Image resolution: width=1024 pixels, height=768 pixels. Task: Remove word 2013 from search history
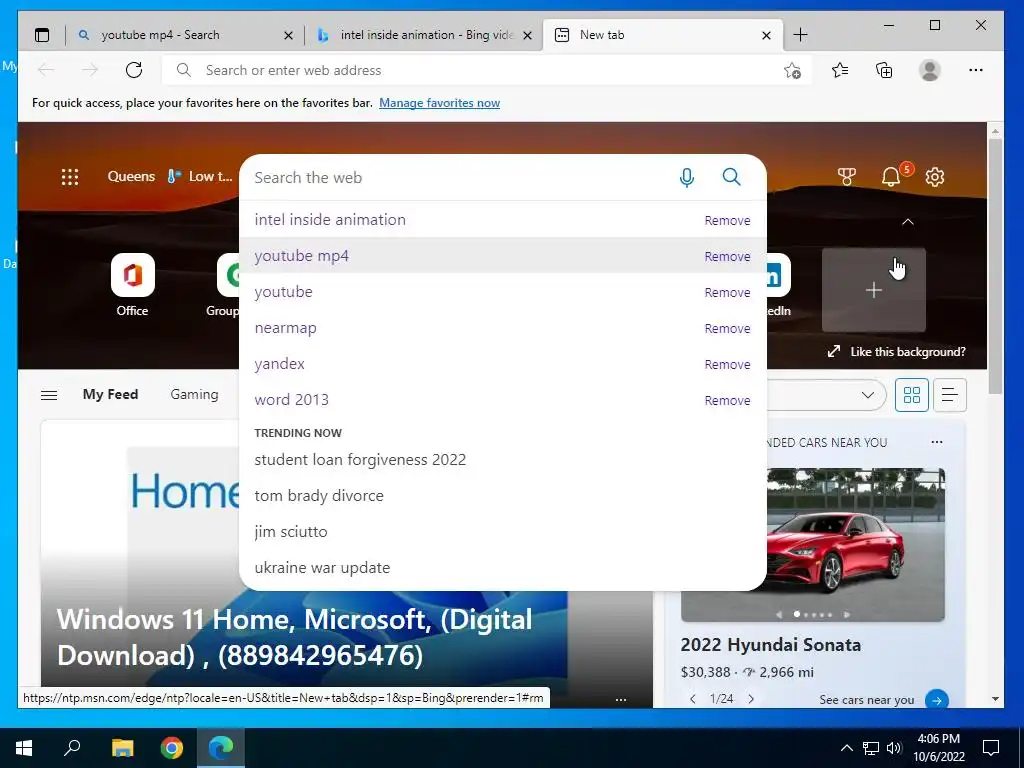click(x=727, y=400)
